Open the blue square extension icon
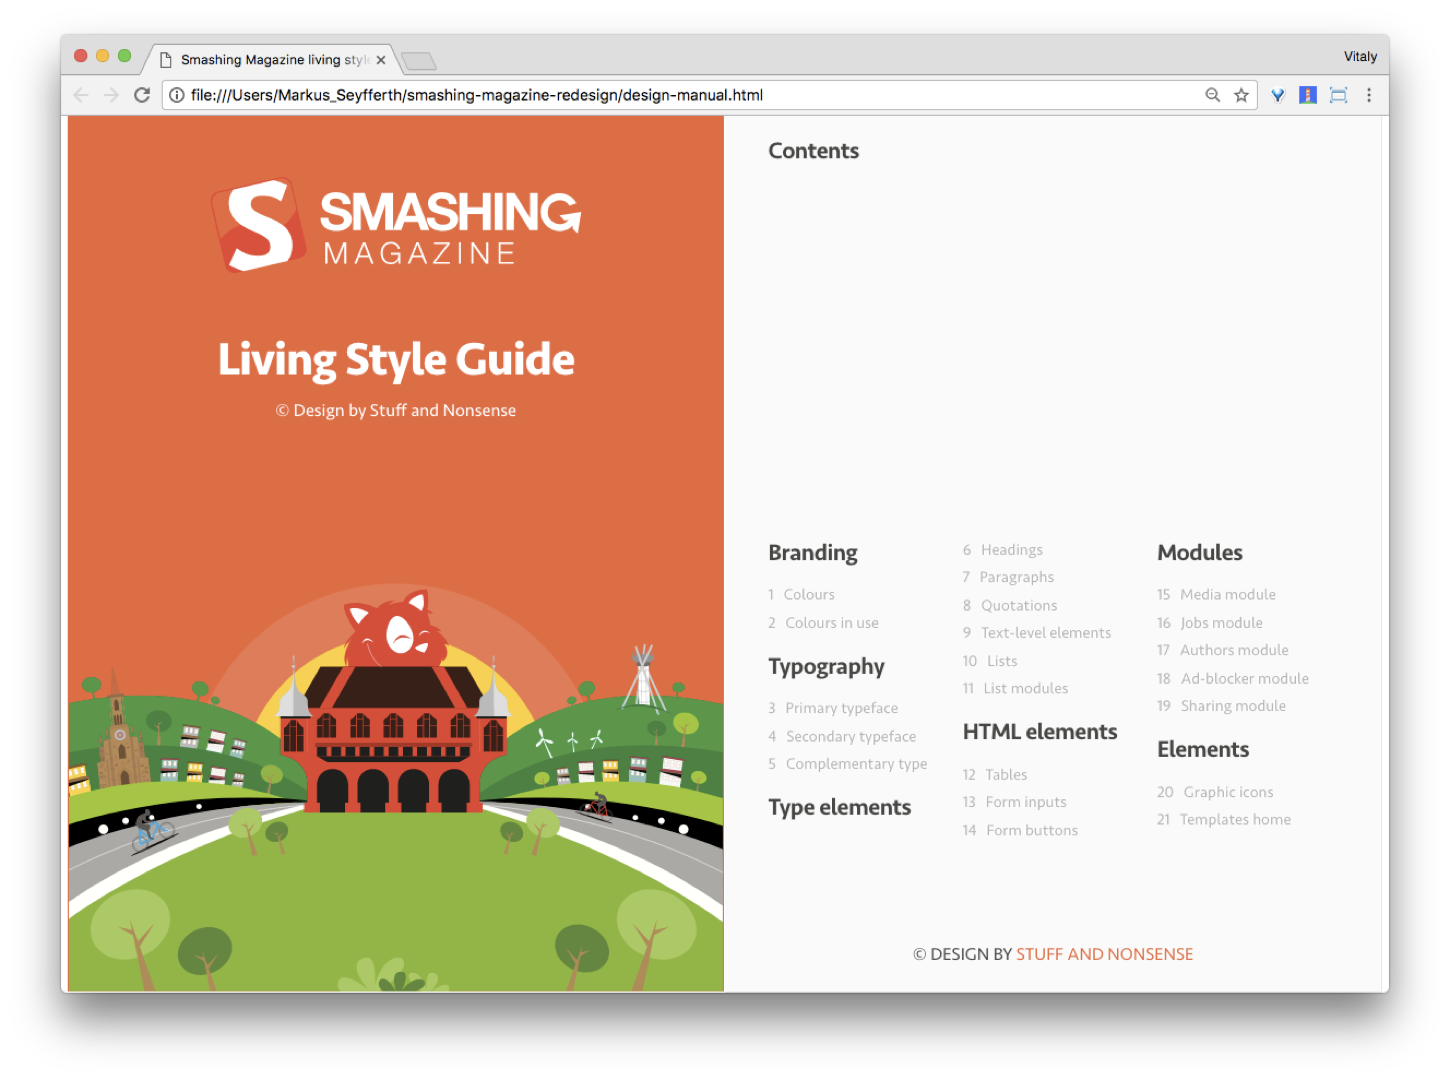The width and height of the screenshot is (1450, 1080). coord(1308,95)
